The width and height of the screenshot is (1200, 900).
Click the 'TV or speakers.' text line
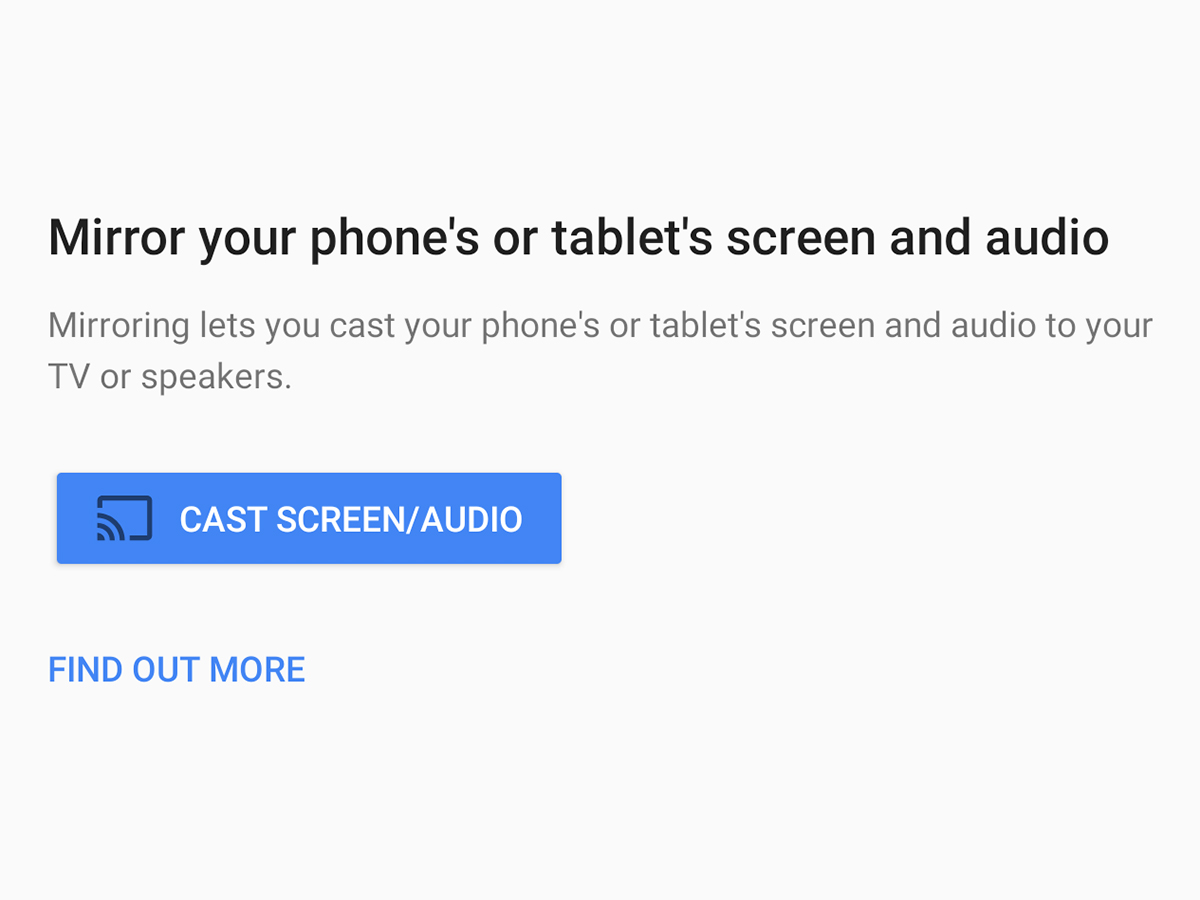170,377
